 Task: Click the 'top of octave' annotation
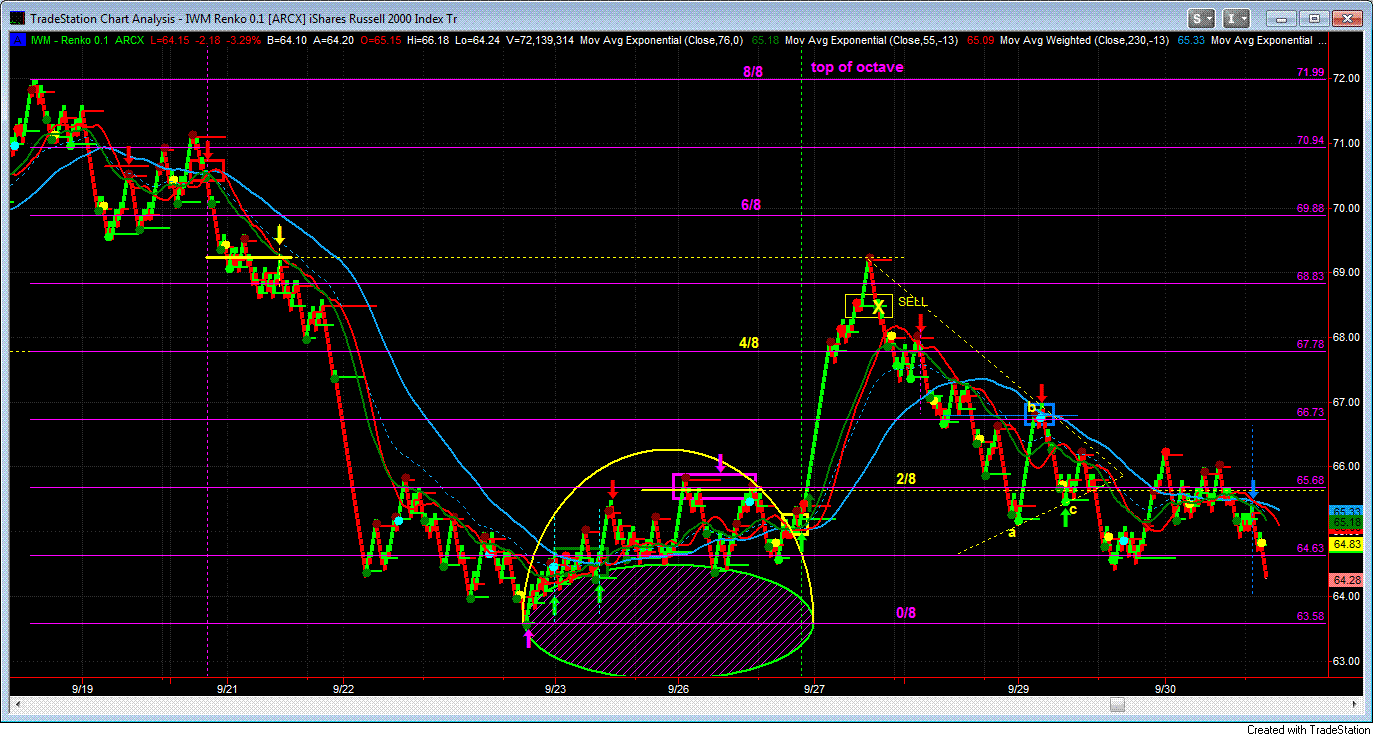(857, 67)
